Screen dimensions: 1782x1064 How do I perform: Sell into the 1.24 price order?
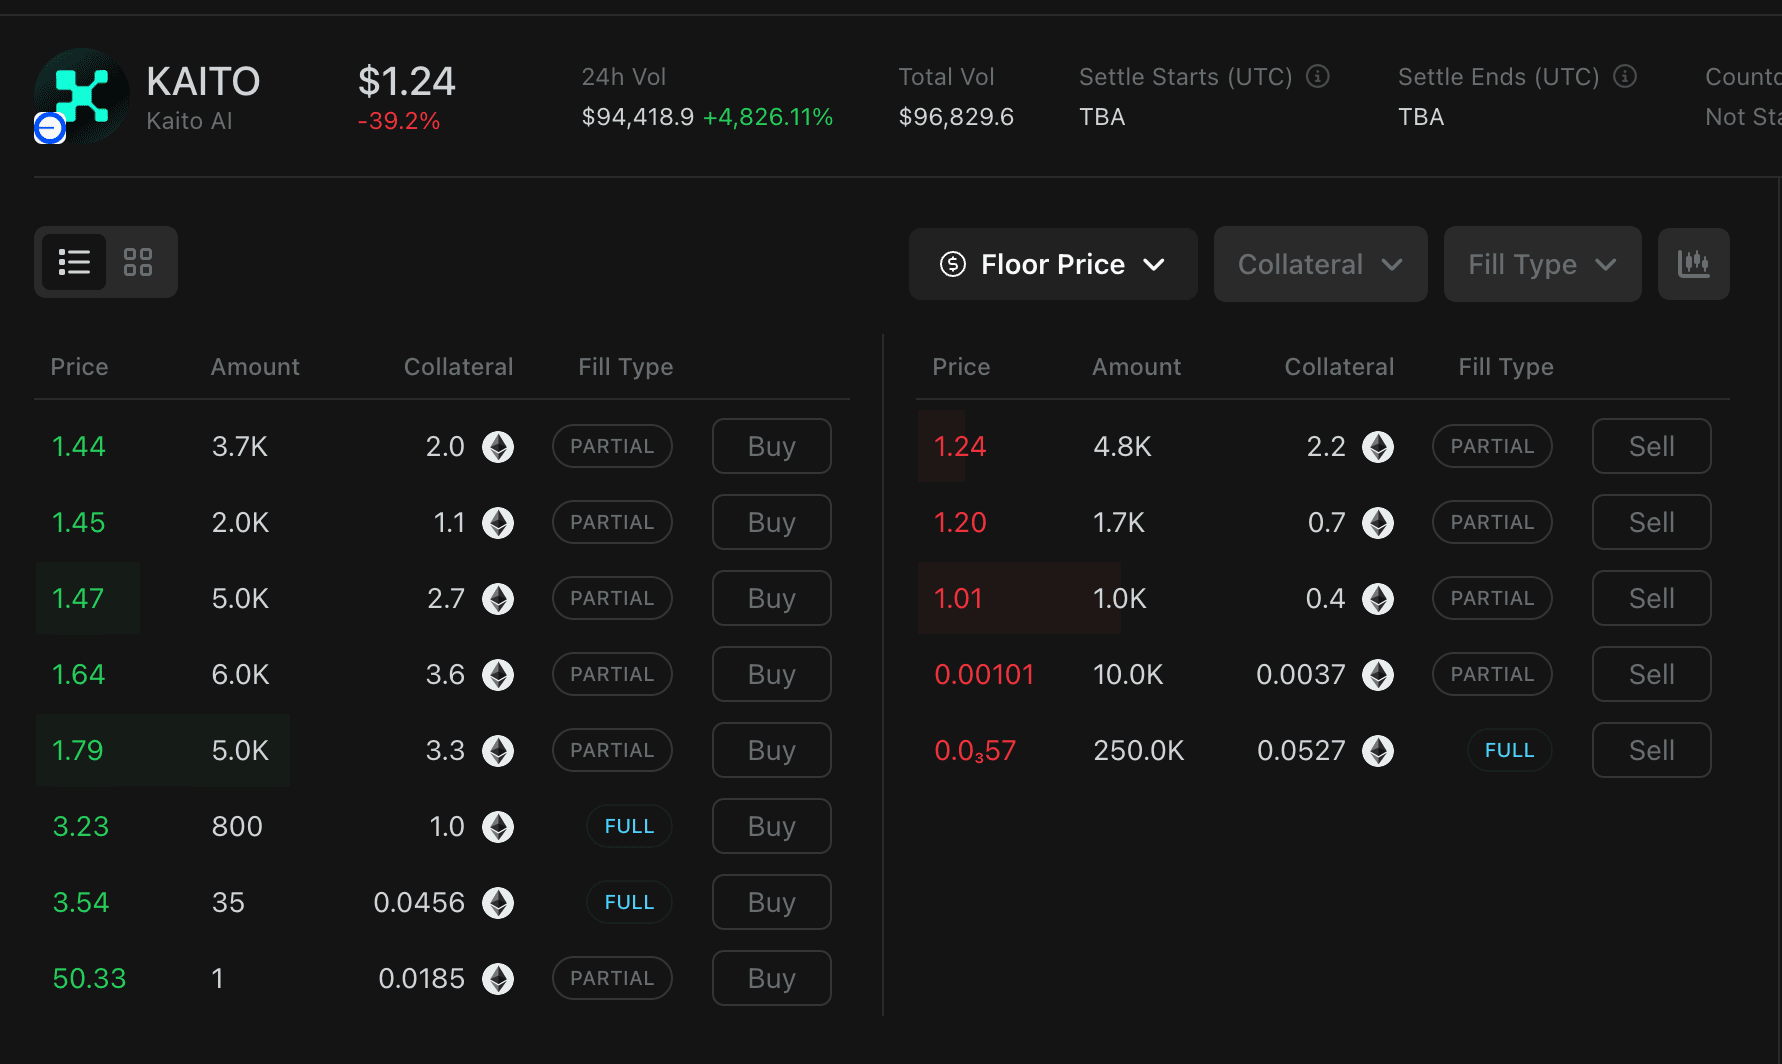pyautogui.click(x=1651, y=446)
